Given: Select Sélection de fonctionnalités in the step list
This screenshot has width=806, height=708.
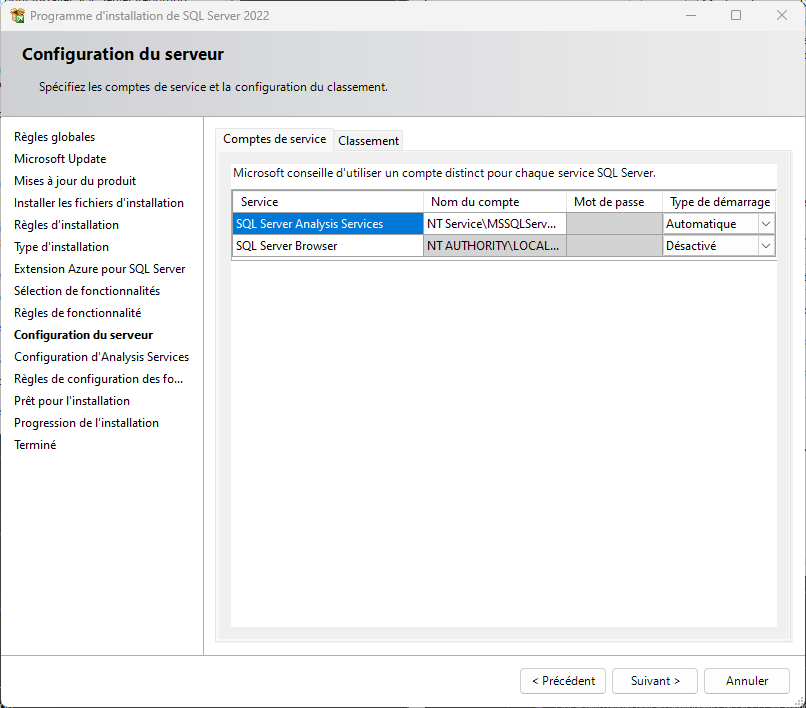Looking at the screenshot, I should pos(87,291).
